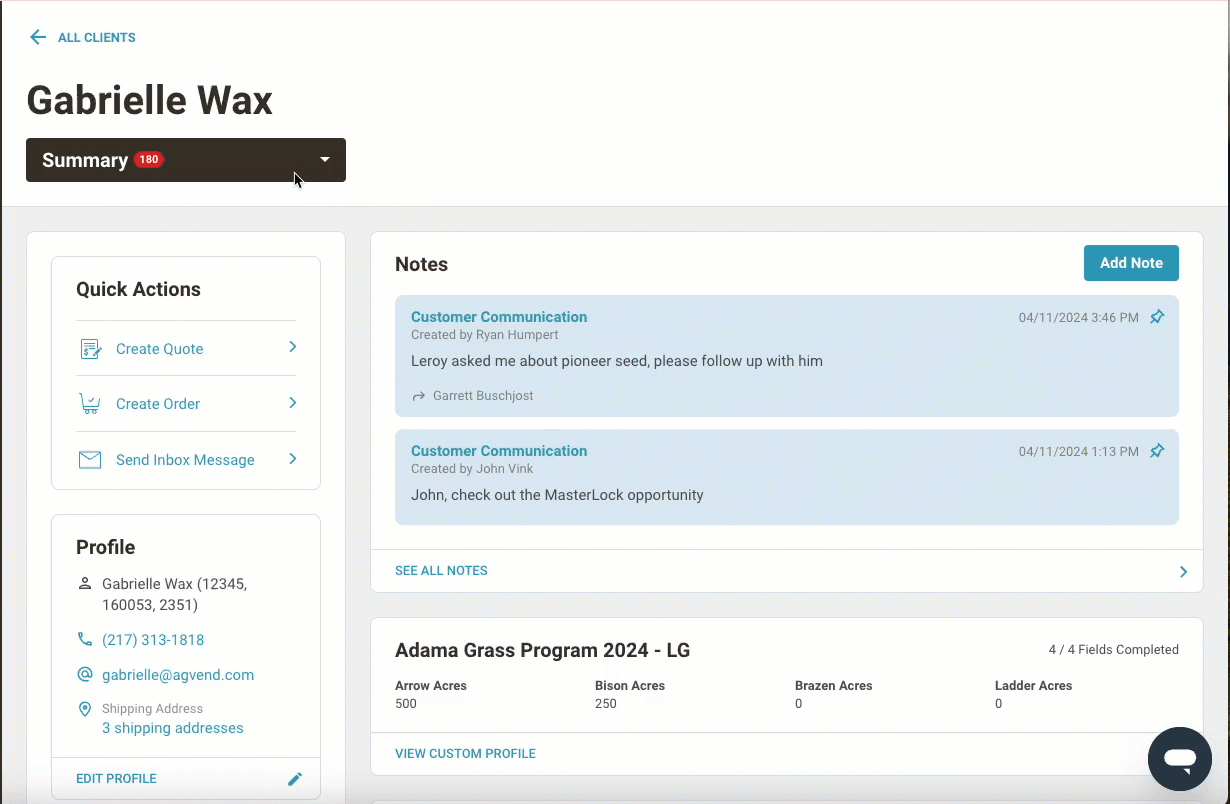Go back via ALL CLIENTS link

[x=97, y=38]
